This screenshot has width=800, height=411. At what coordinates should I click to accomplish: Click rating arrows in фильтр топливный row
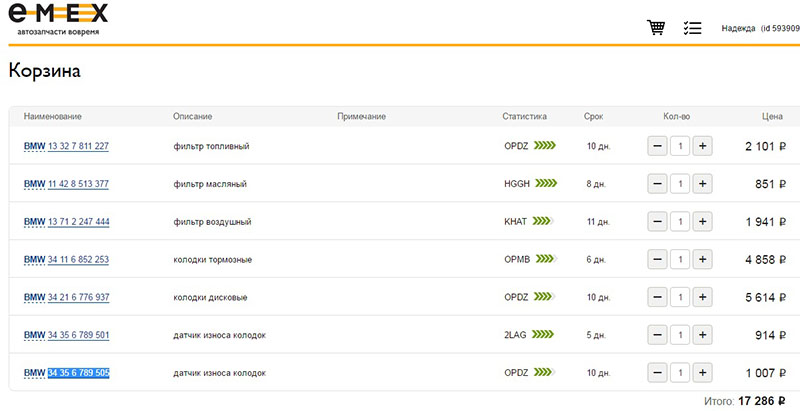(545, 146)
